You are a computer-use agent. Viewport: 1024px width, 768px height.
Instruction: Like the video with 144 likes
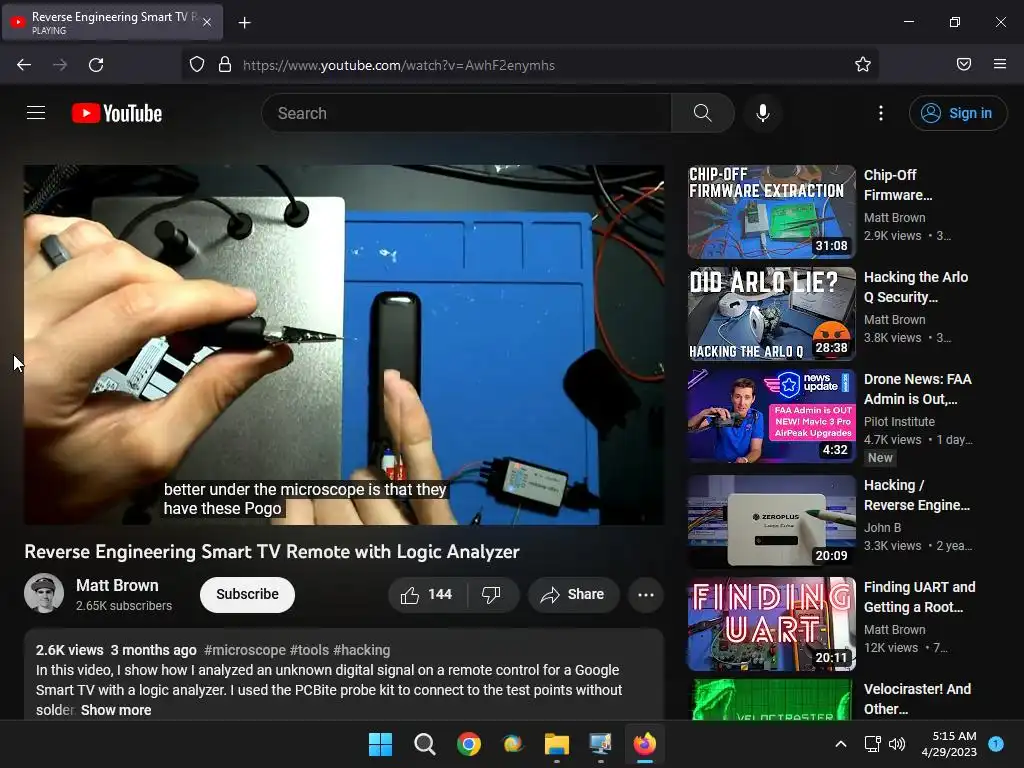(x=427, y=594)
